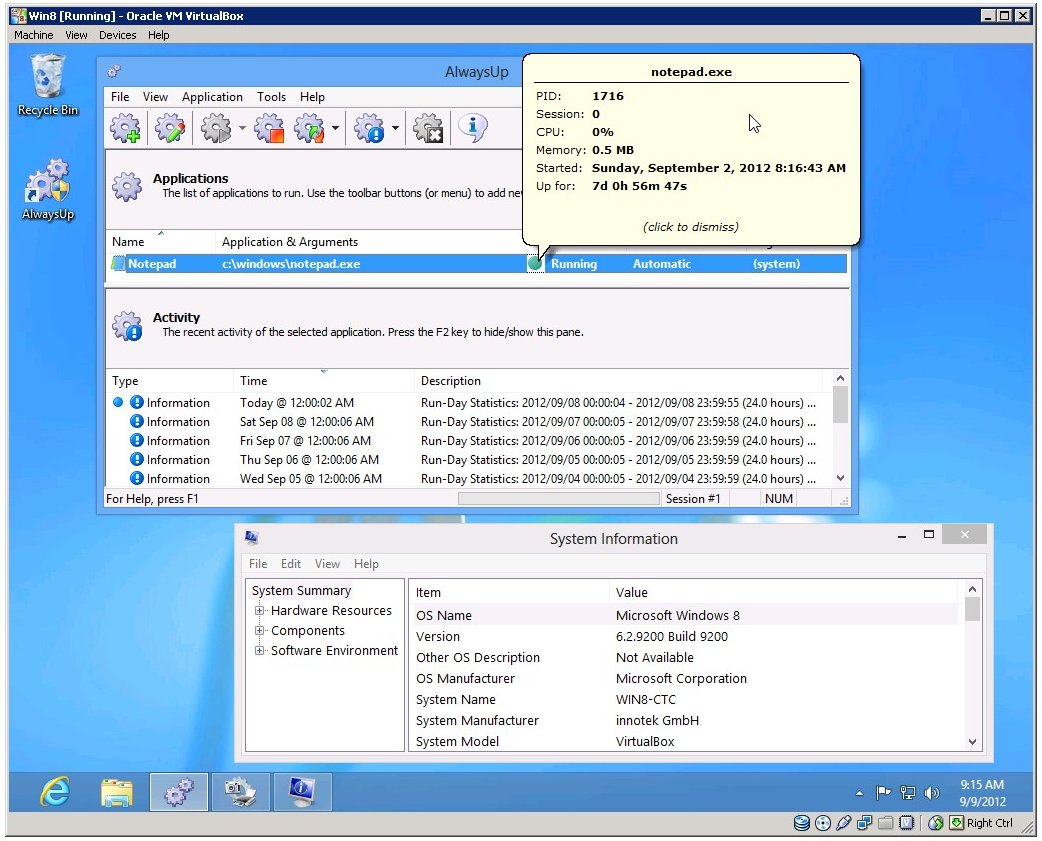Viewport: 1042px width, 841px height.
Task: Open File Explorer from the taskbar
Action: pos(116,792)
